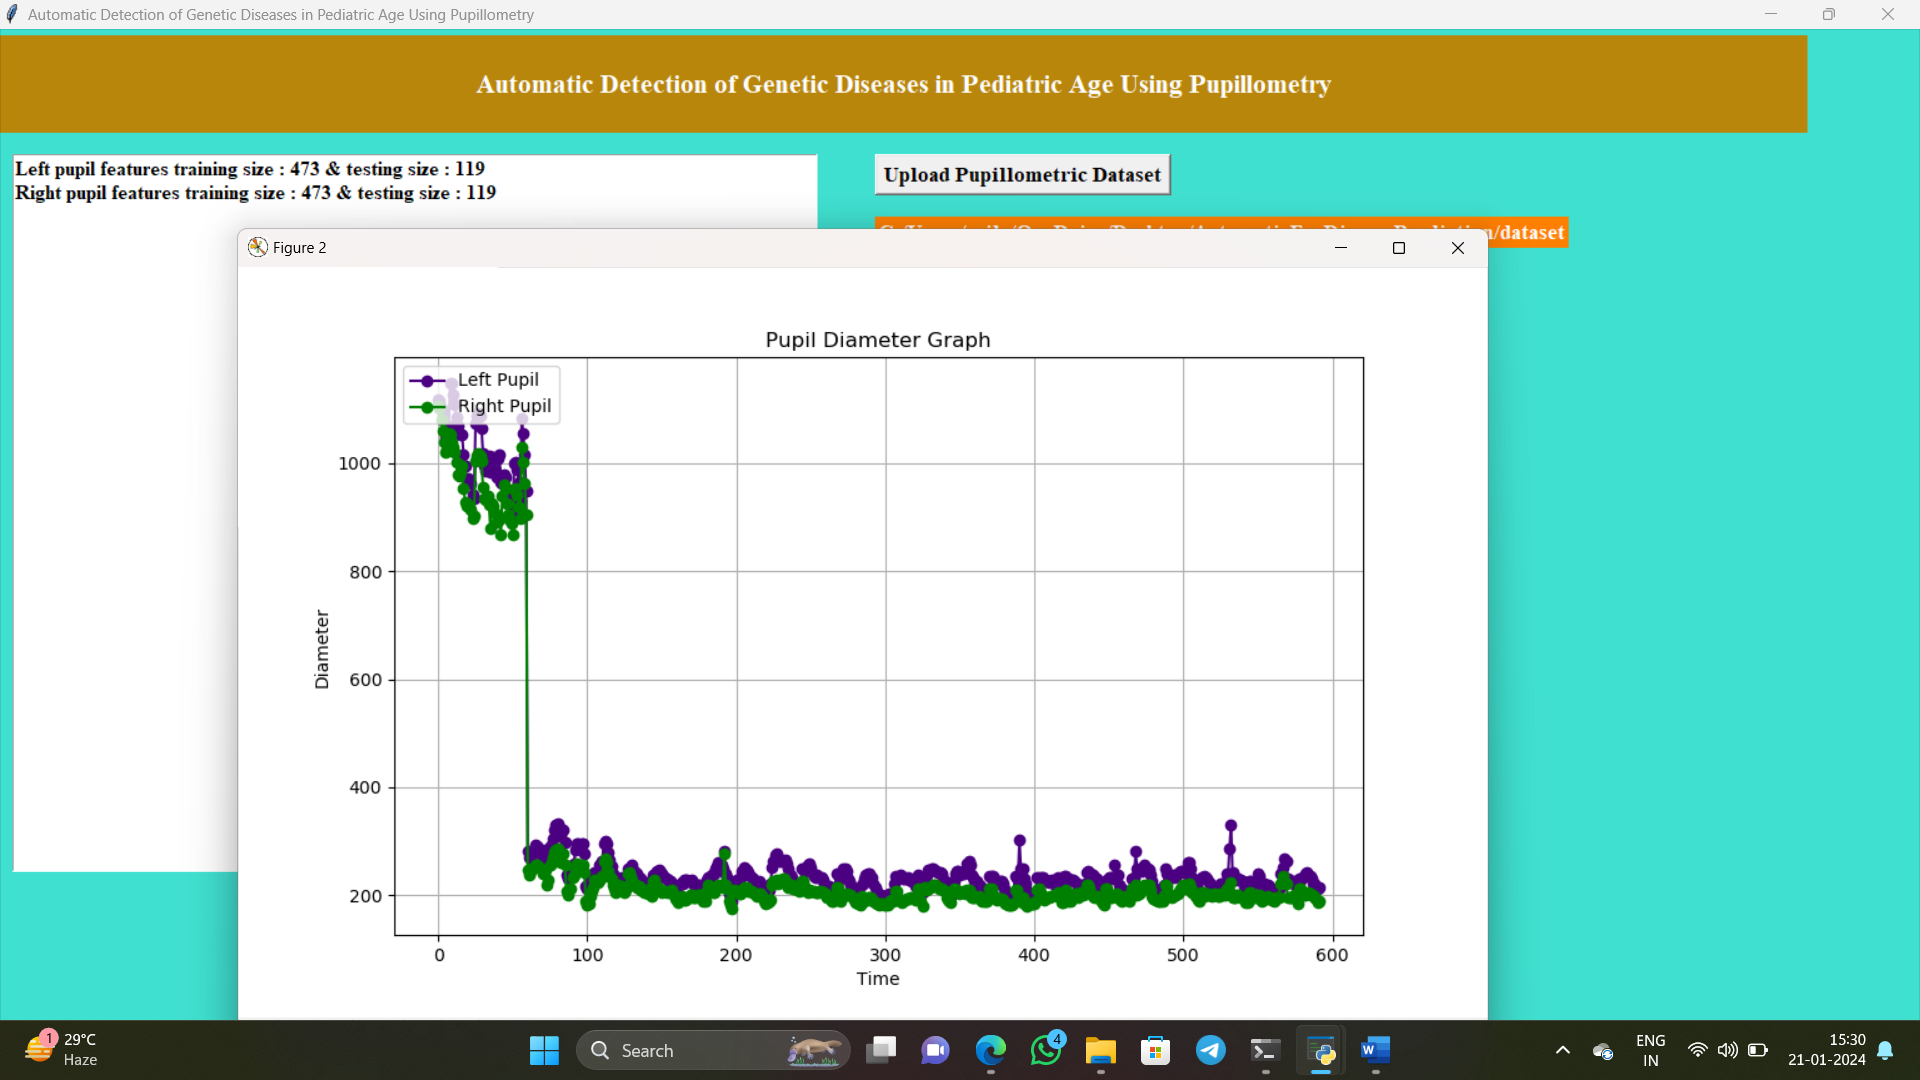Click the Figure 2 matplotlib window icon
This screenshot has width=1920, height=1080.
[257, 247]
